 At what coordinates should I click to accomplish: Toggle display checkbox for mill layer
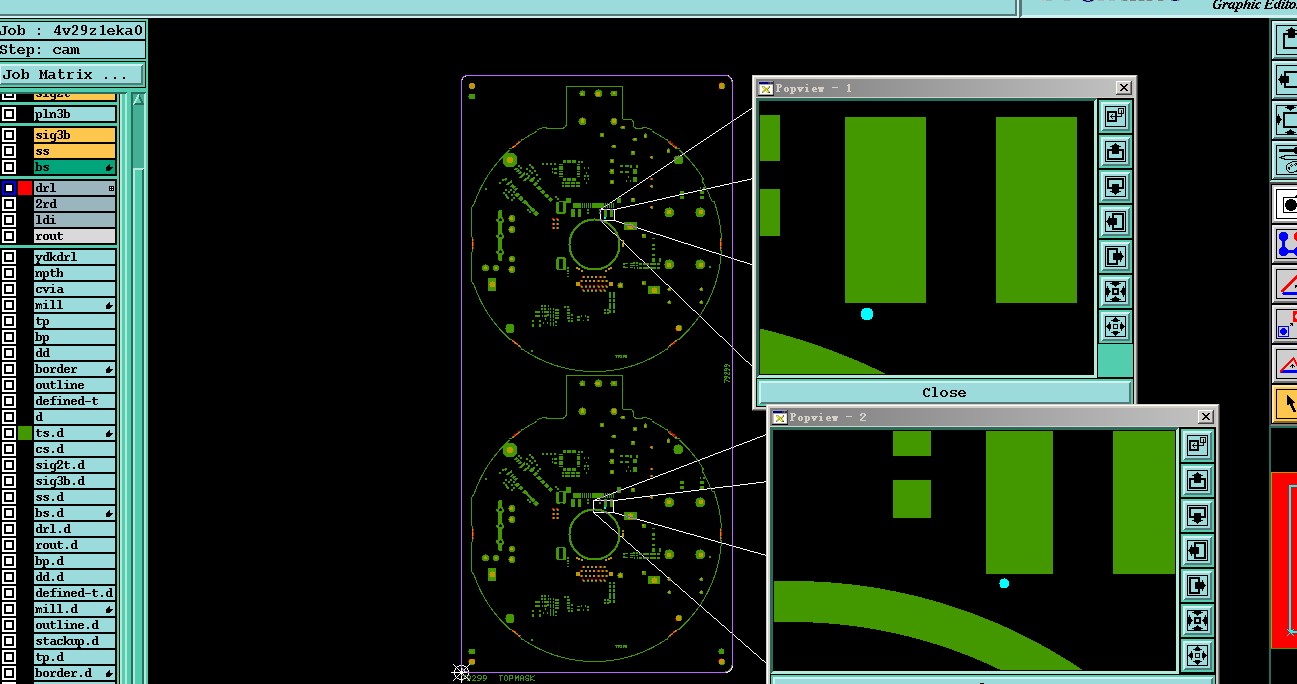pos(9,305)
